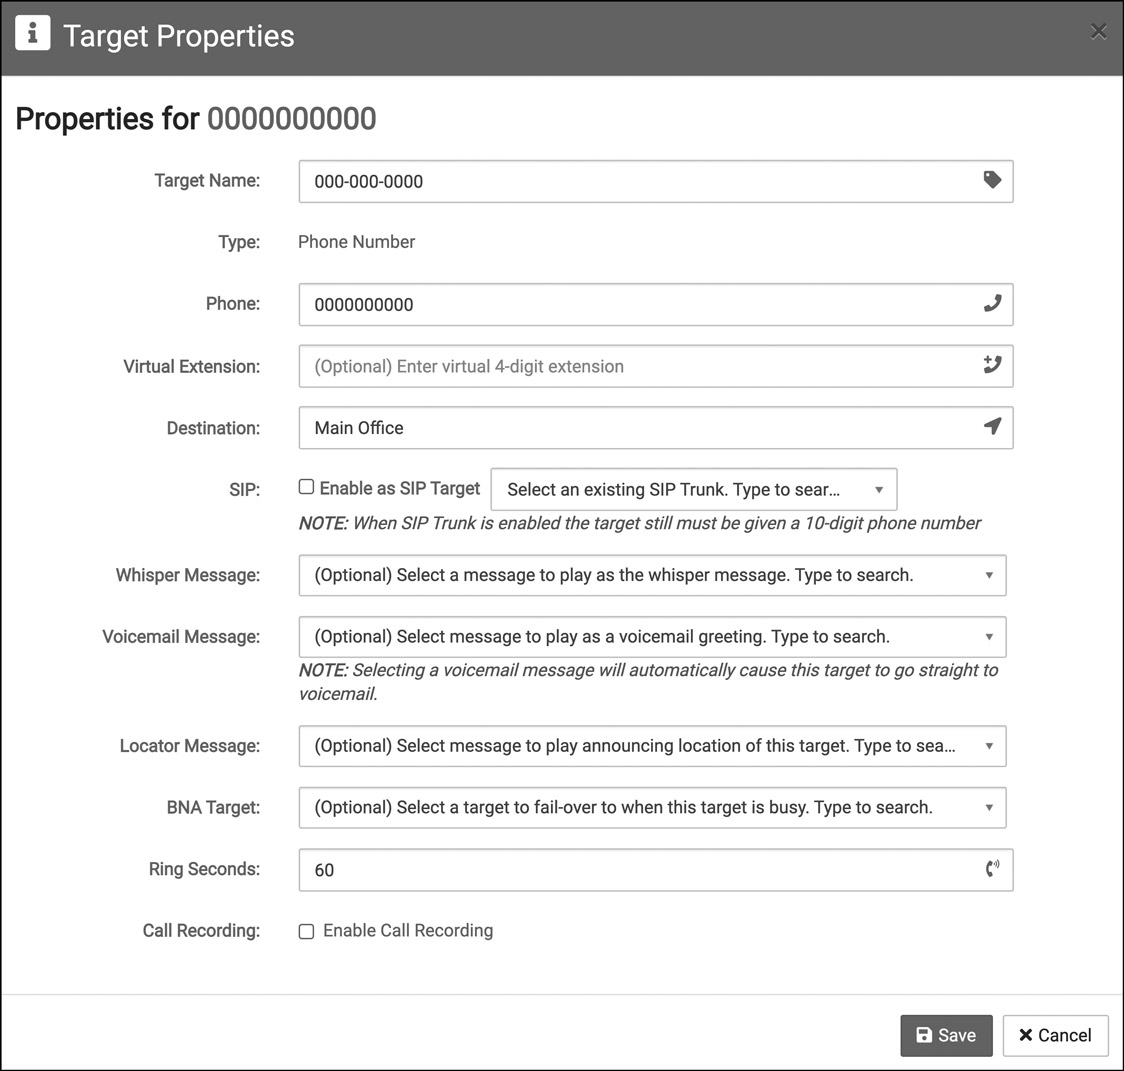The width and height of the screenshot is (1124, 1071).
Task: Enable Call Recording for this target
Action: tap(306, 931)
